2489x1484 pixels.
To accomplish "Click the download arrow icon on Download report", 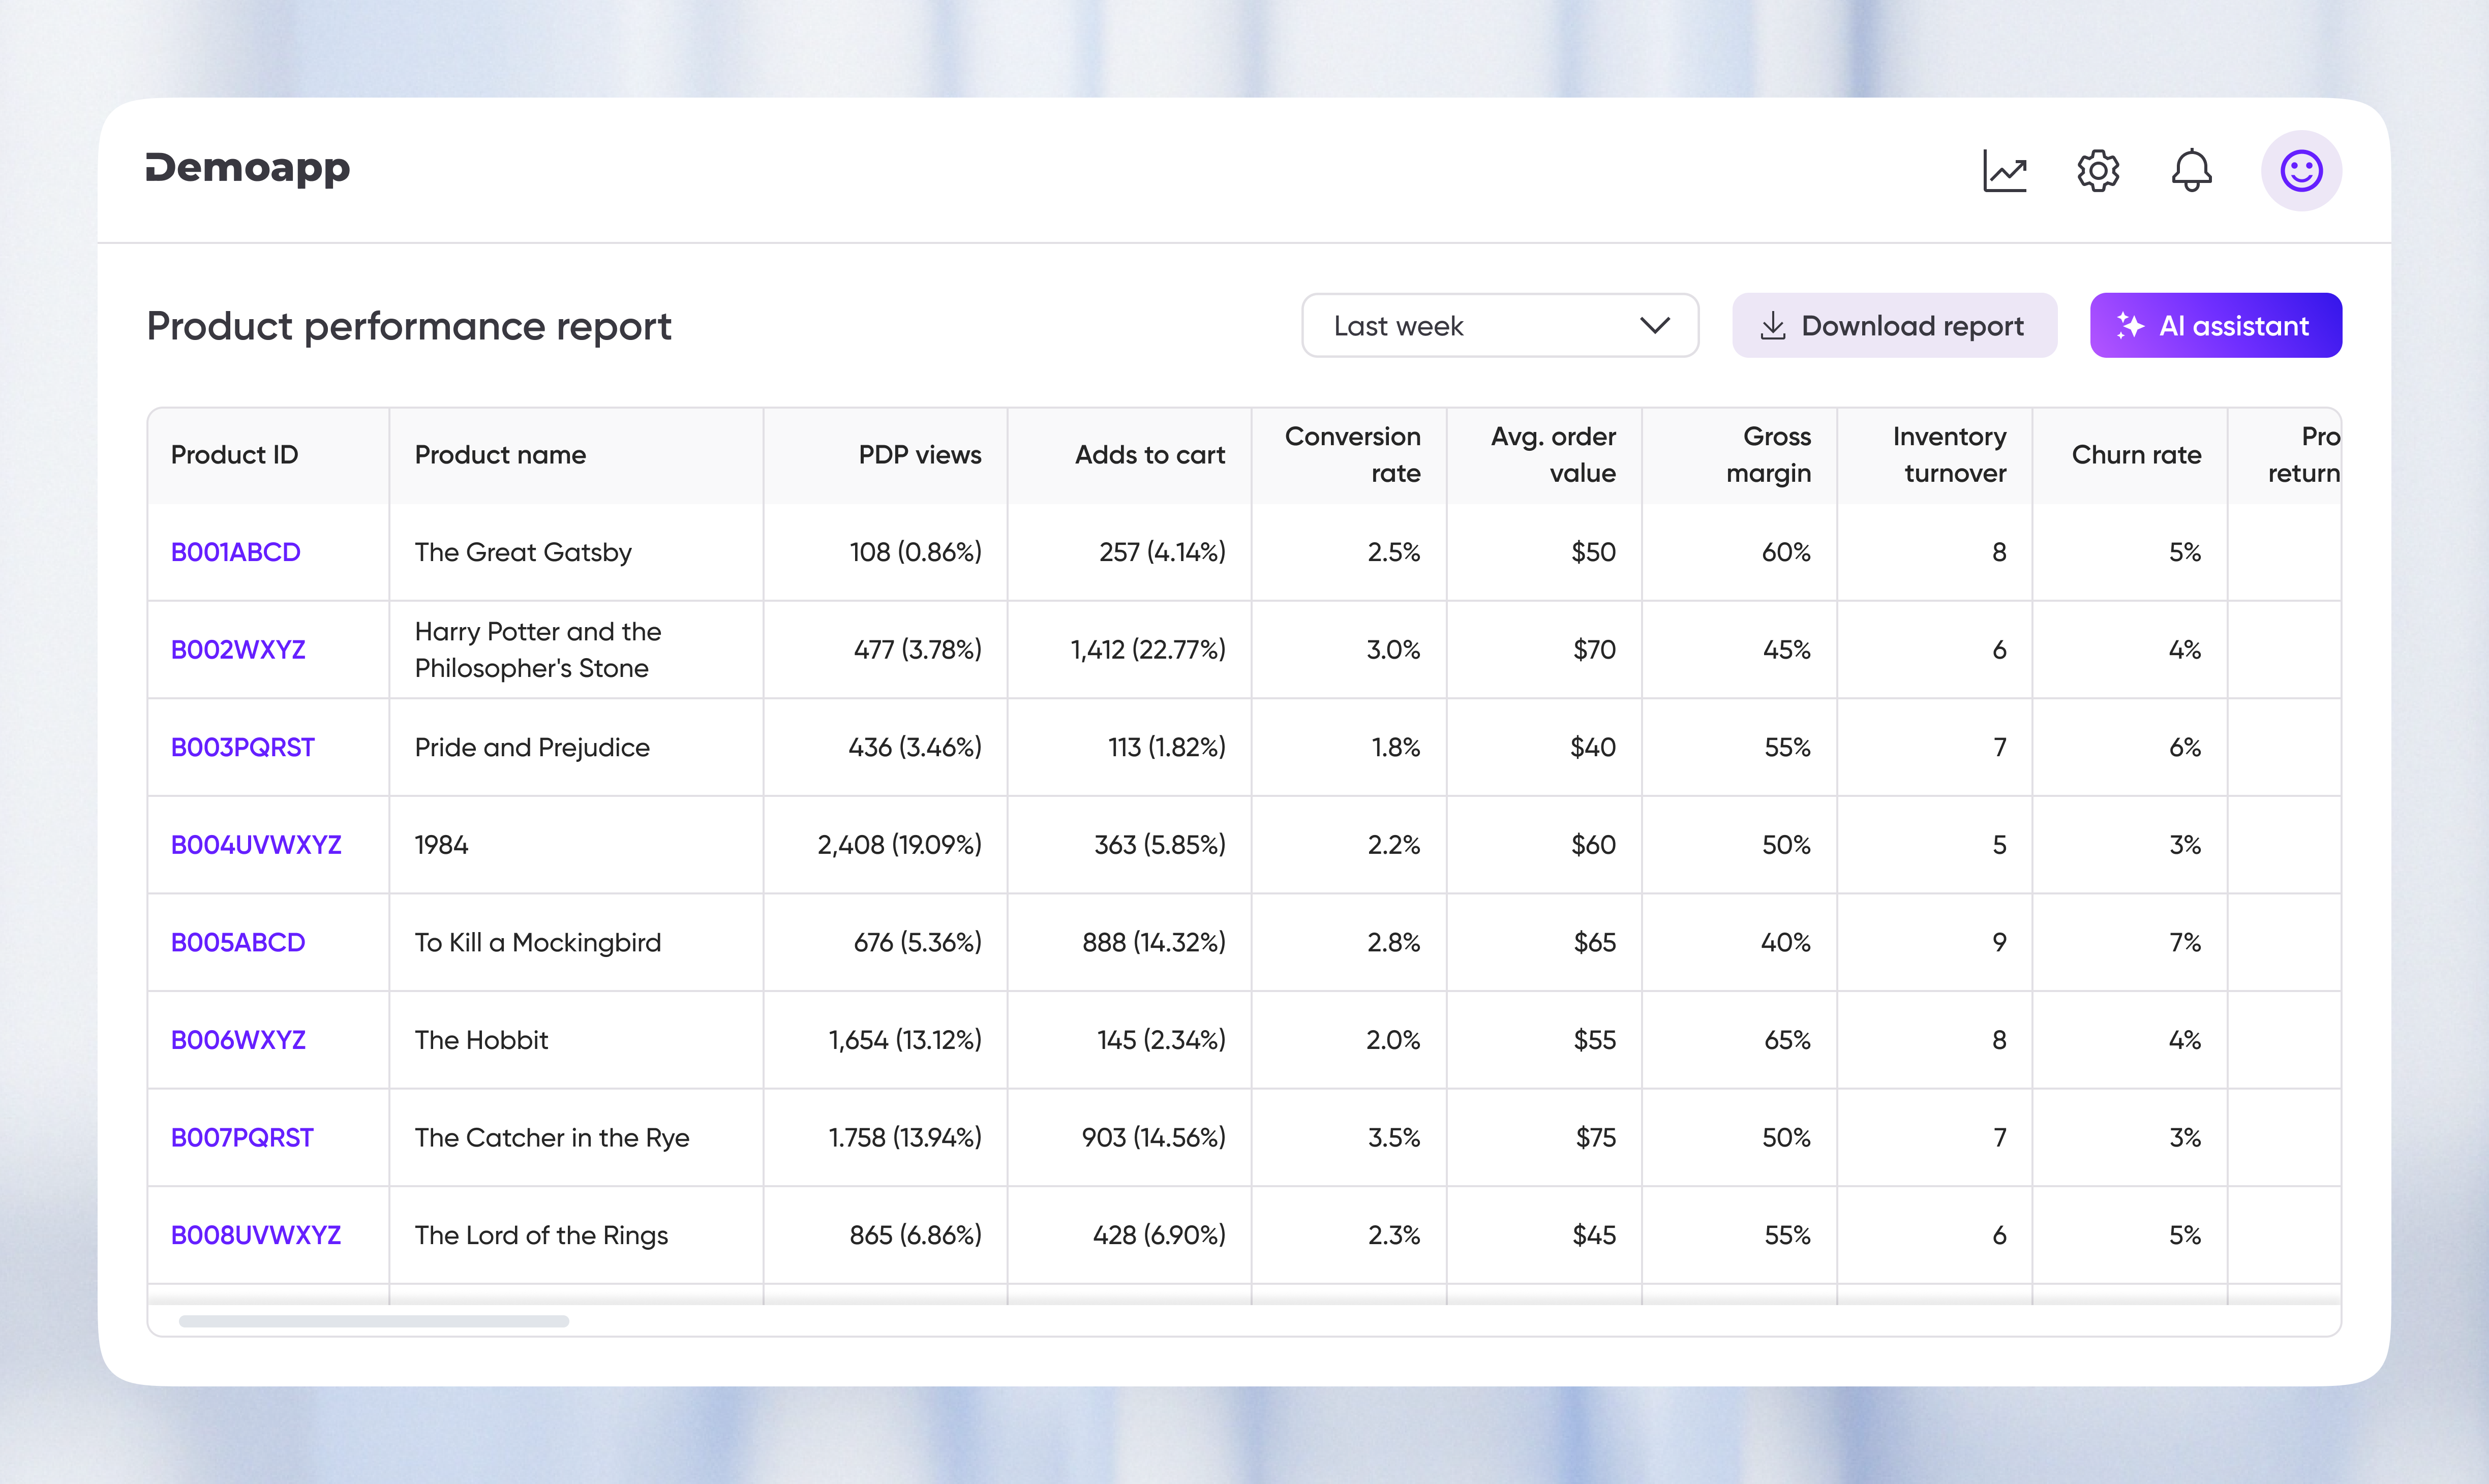I will pyautogui.click(x=1773, y=325).
